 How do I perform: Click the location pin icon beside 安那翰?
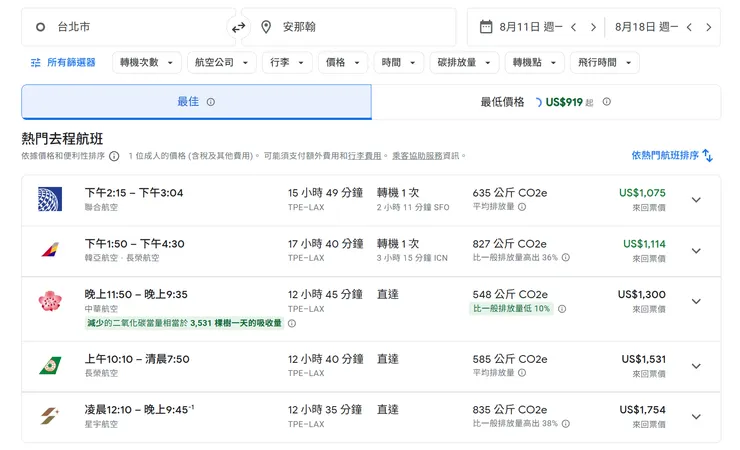tap(266, 27)
